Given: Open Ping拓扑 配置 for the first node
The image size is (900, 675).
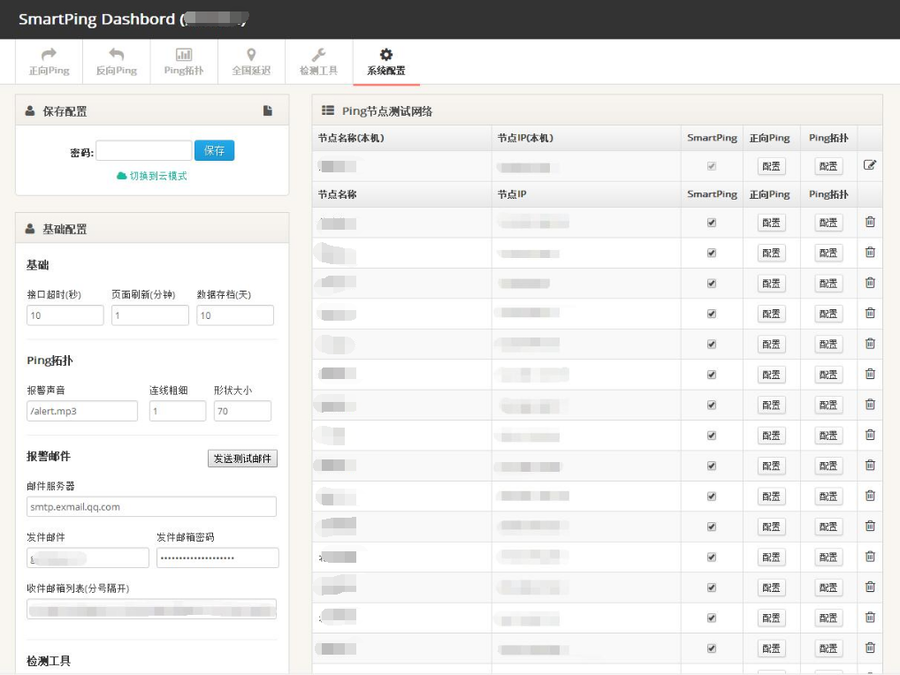Looking at the screenshot, I should coord(828,223).
